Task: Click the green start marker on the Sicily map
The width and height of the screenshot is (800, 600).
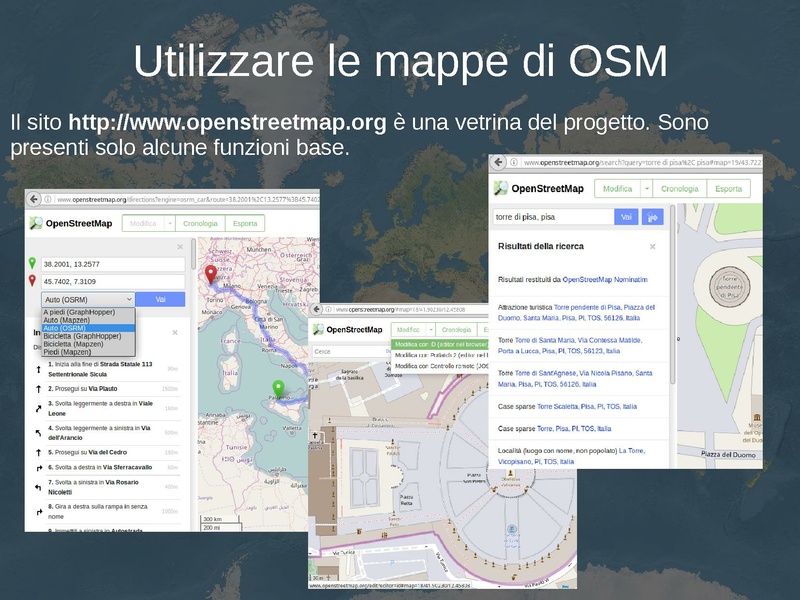Action: [x=279, y=388]
